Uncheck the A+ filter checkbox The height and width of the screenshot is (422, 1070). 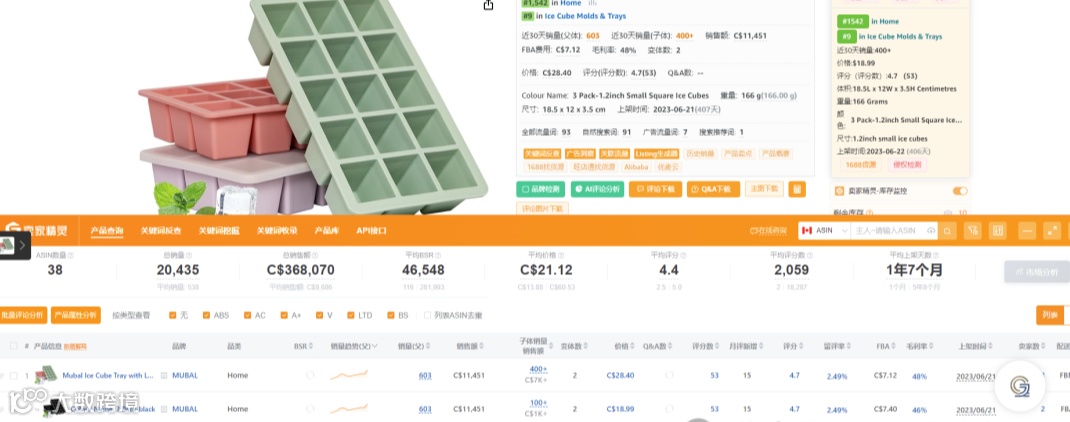pyautogui.click(x=285, y=315)
